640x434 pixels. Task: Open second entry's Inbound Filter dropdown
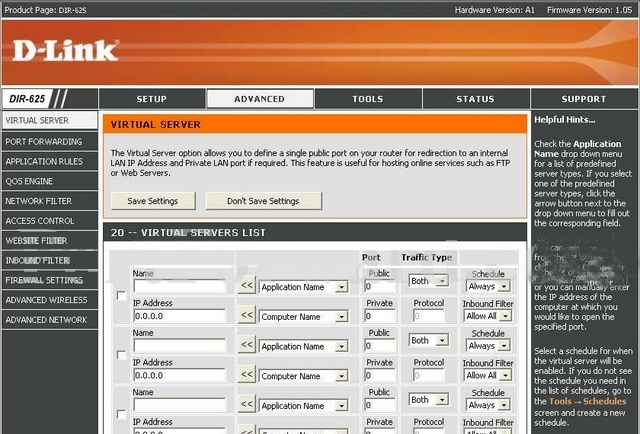point(488,375)
